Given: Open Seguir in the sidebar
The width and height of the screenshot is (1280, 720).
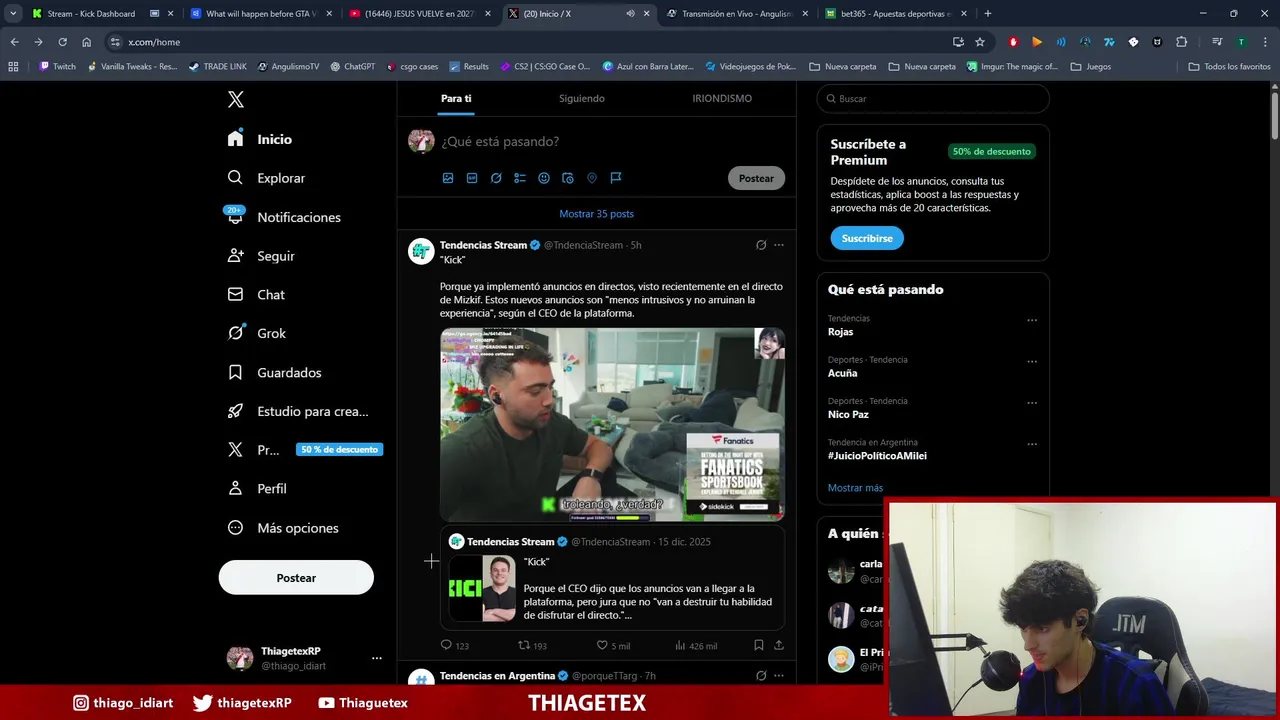Looking at the screenshot, I should (261, 256).
